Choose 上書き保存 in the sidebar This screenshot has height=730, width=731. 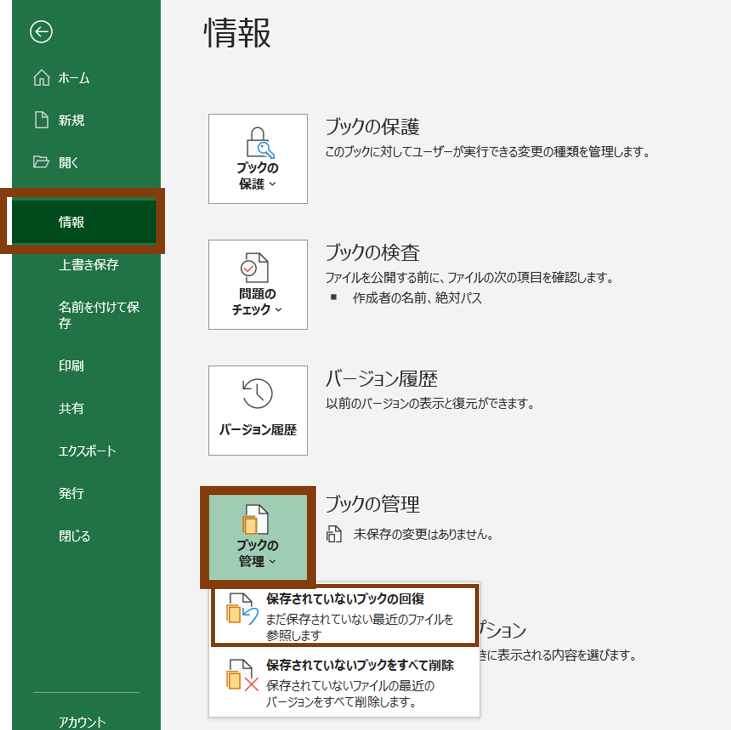pyautogui.click(x=88, y=265)
